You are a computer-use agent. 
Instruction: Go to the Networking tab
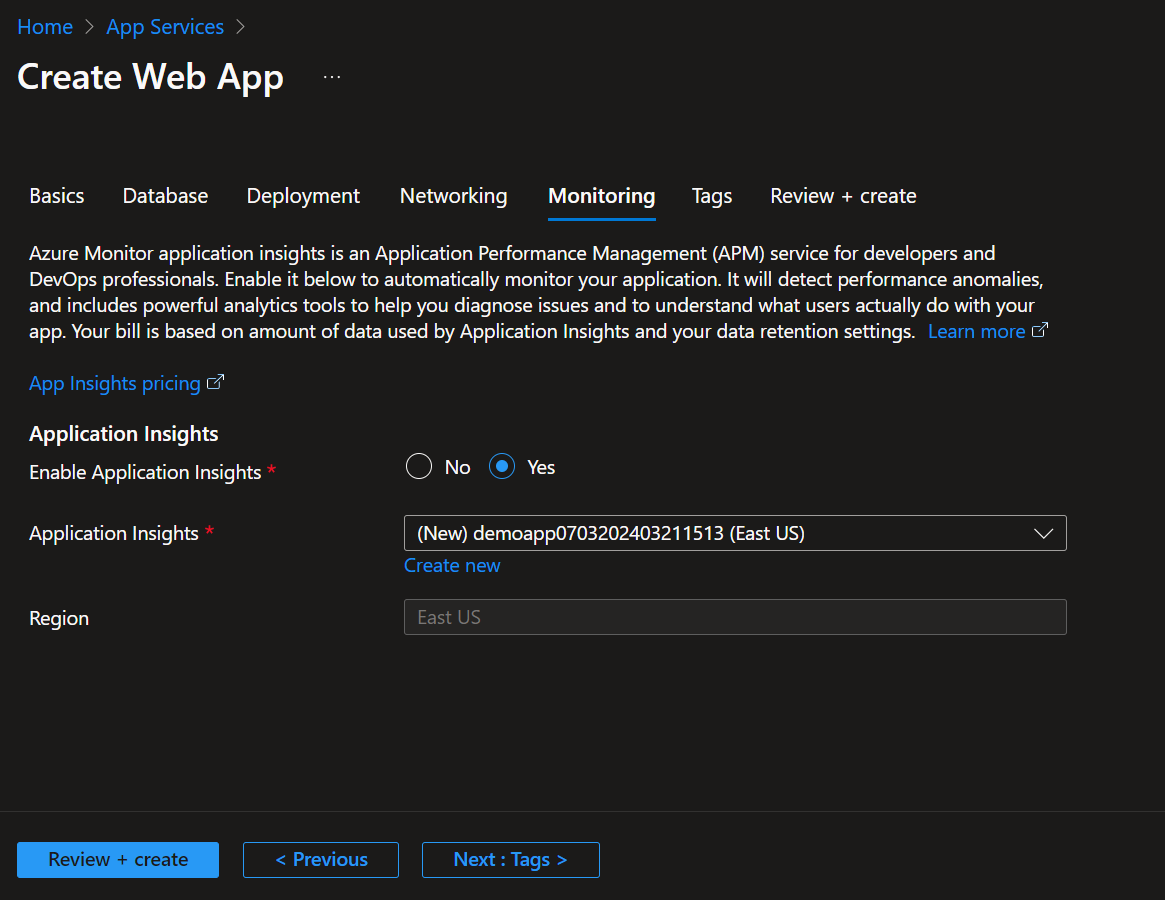[453, 196]
